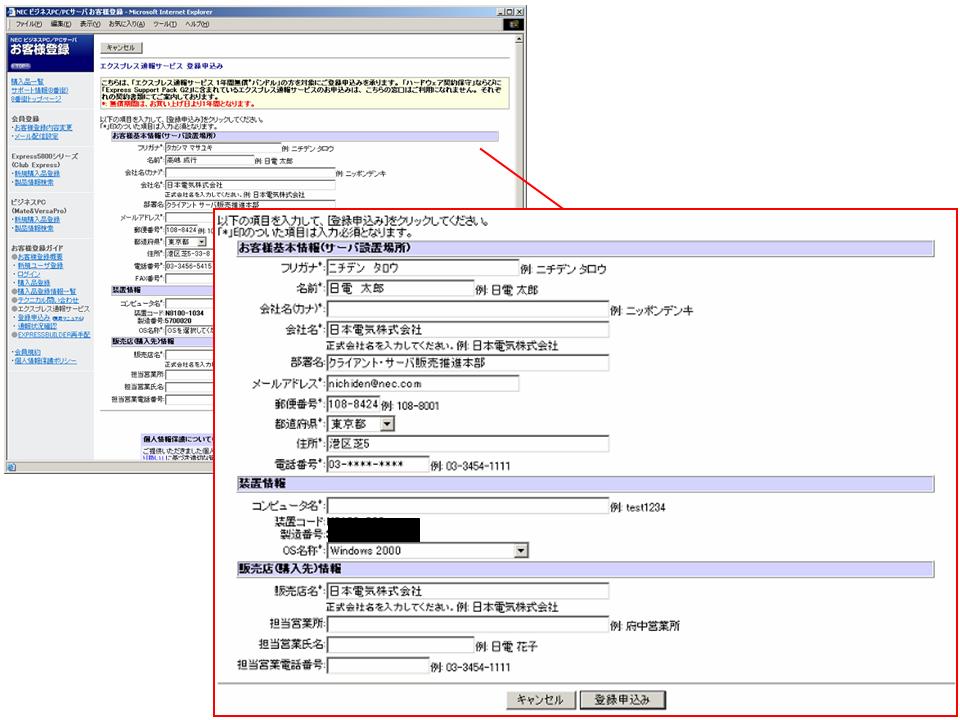The width and height of the screenshot is (960, 720).
Task: Click the browser page's vertical scrollbar up arrow
Action: click(519, 39)
